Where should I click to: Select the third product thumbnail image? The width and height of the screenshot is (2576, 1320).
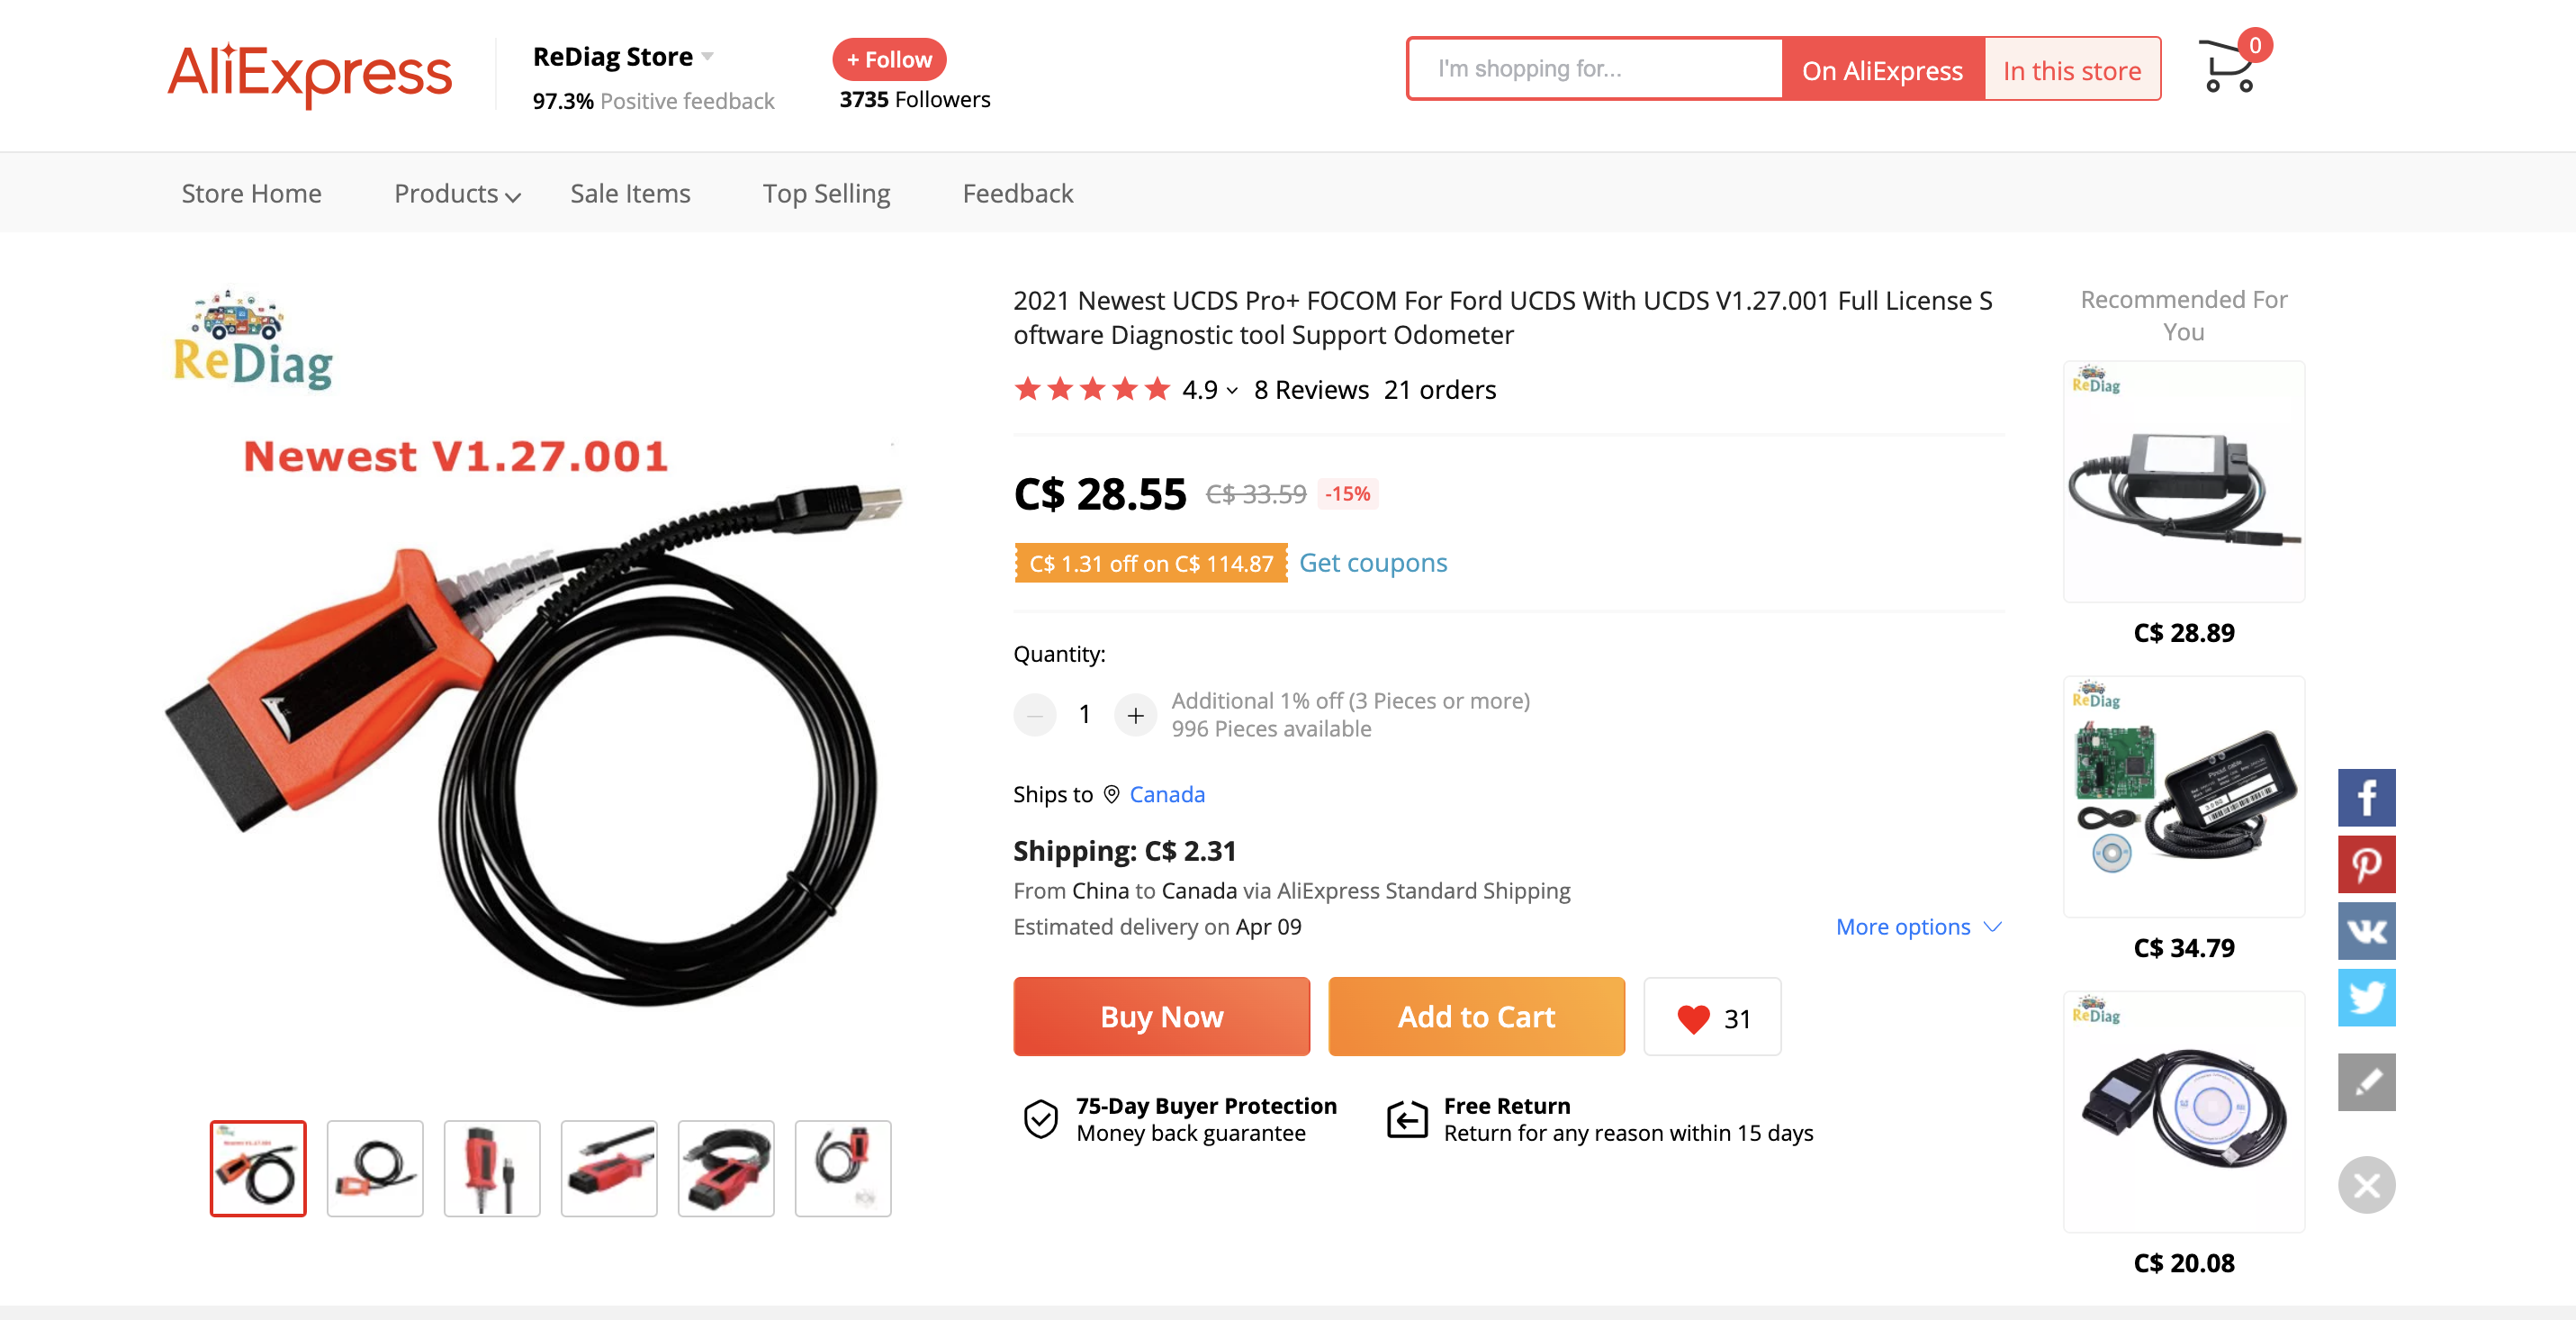point(491,1168)
